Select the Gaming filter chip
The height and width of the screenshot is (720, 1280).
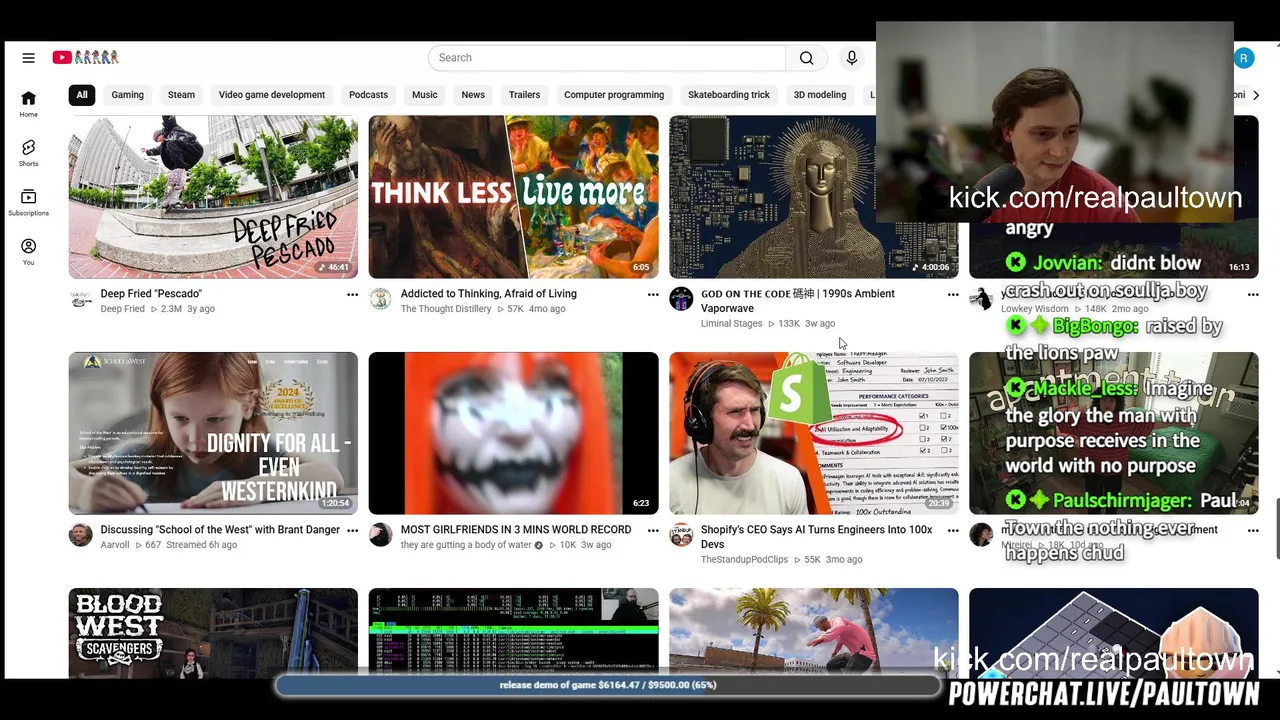click(x=127, y=95)
